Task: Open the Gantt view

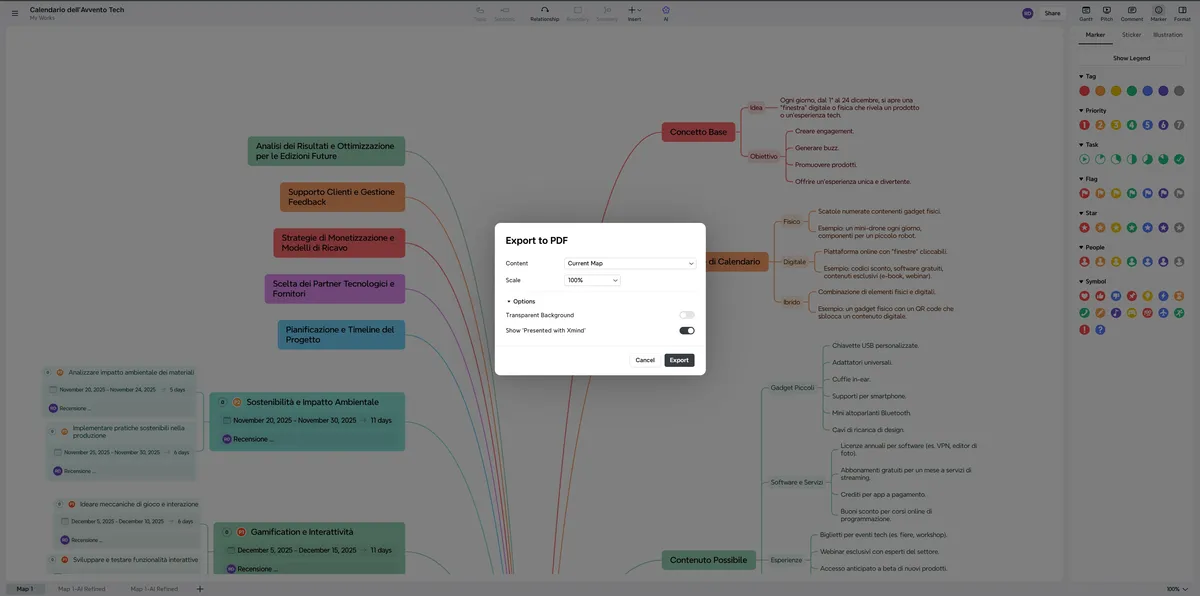Action: 1086,13
